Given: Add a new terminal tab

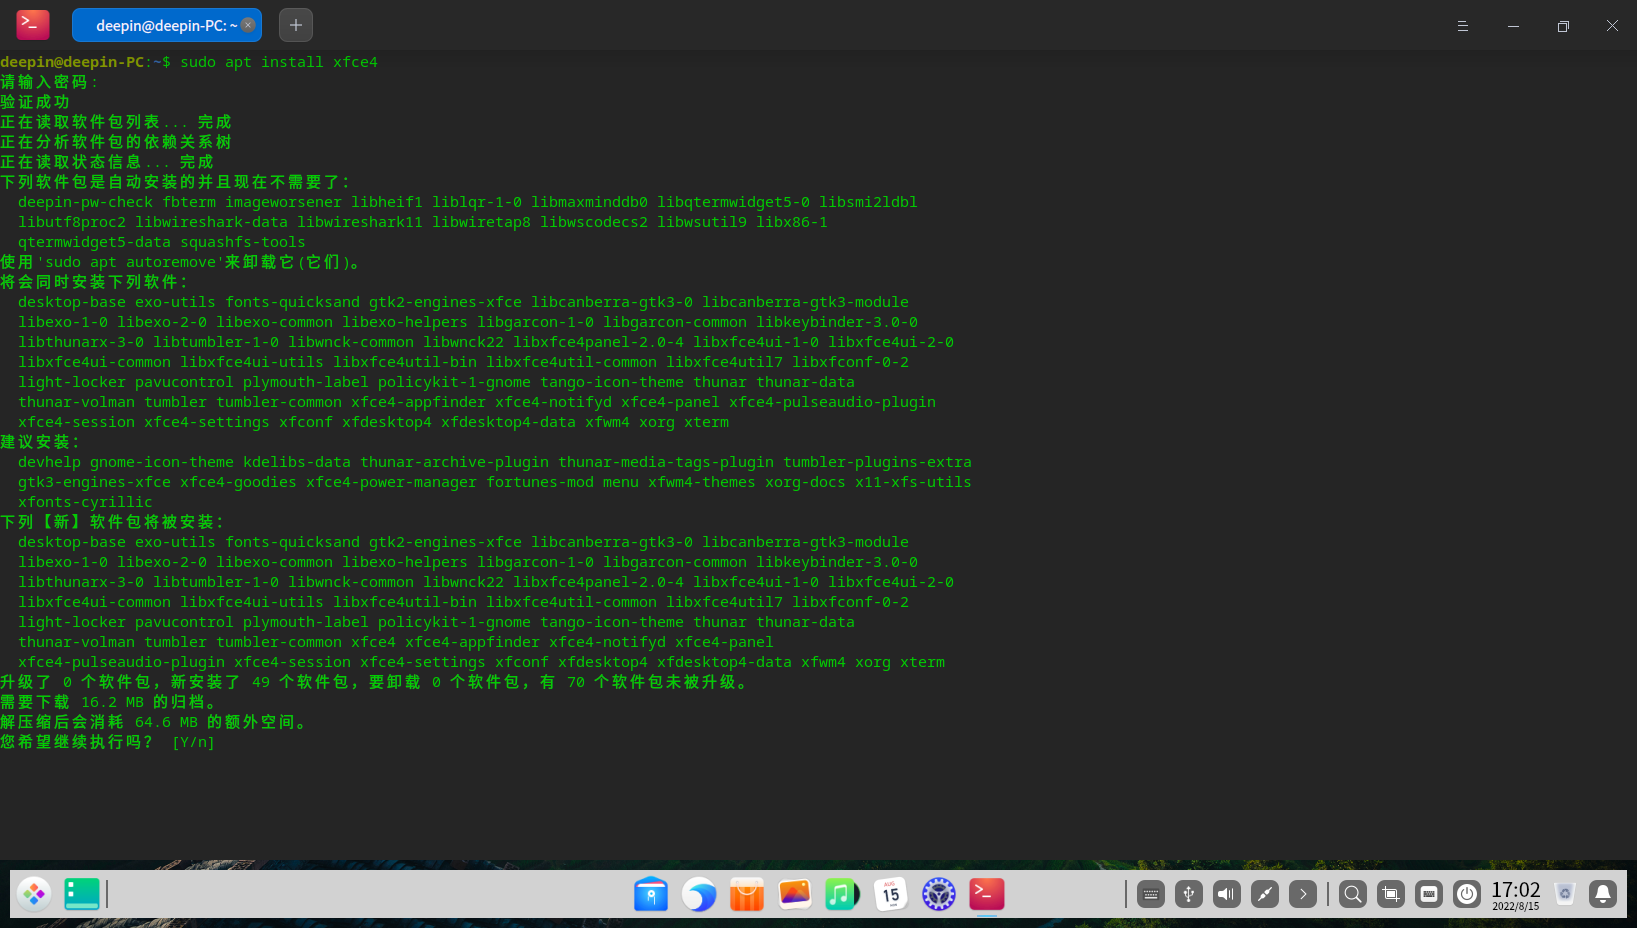Looking at the screenshot, I should point(296,25).
